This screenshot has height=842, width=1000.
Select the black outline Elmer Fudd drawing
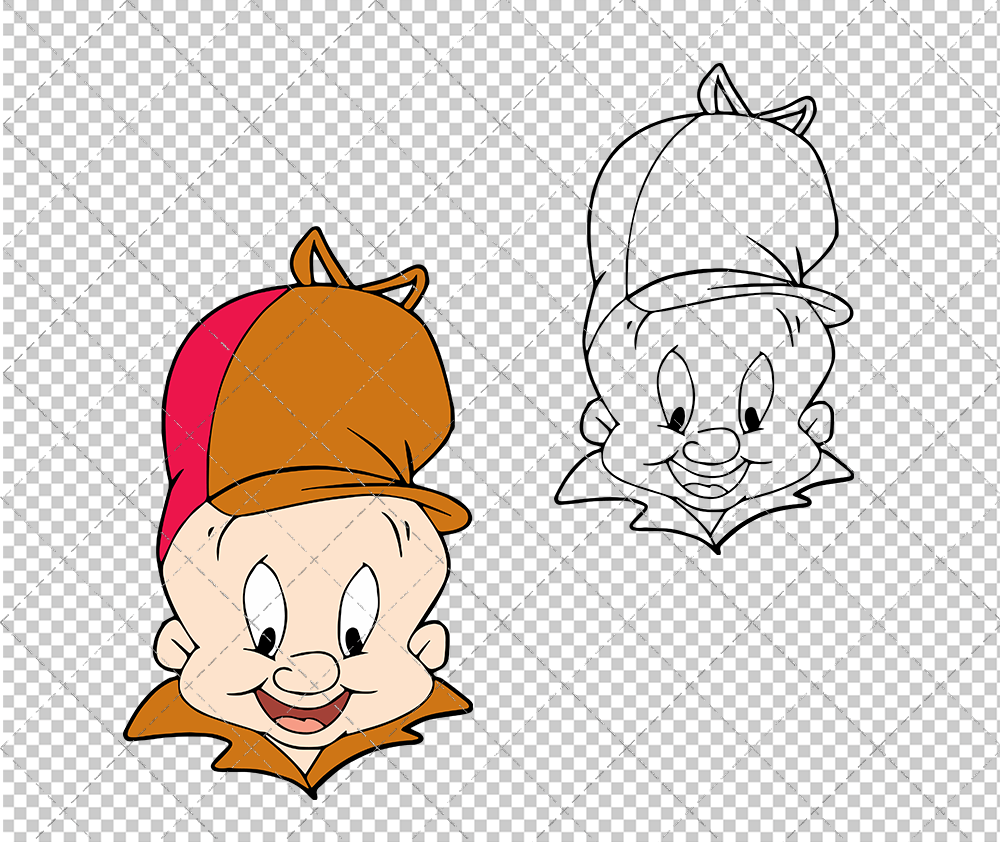click(x=704, y=308)
